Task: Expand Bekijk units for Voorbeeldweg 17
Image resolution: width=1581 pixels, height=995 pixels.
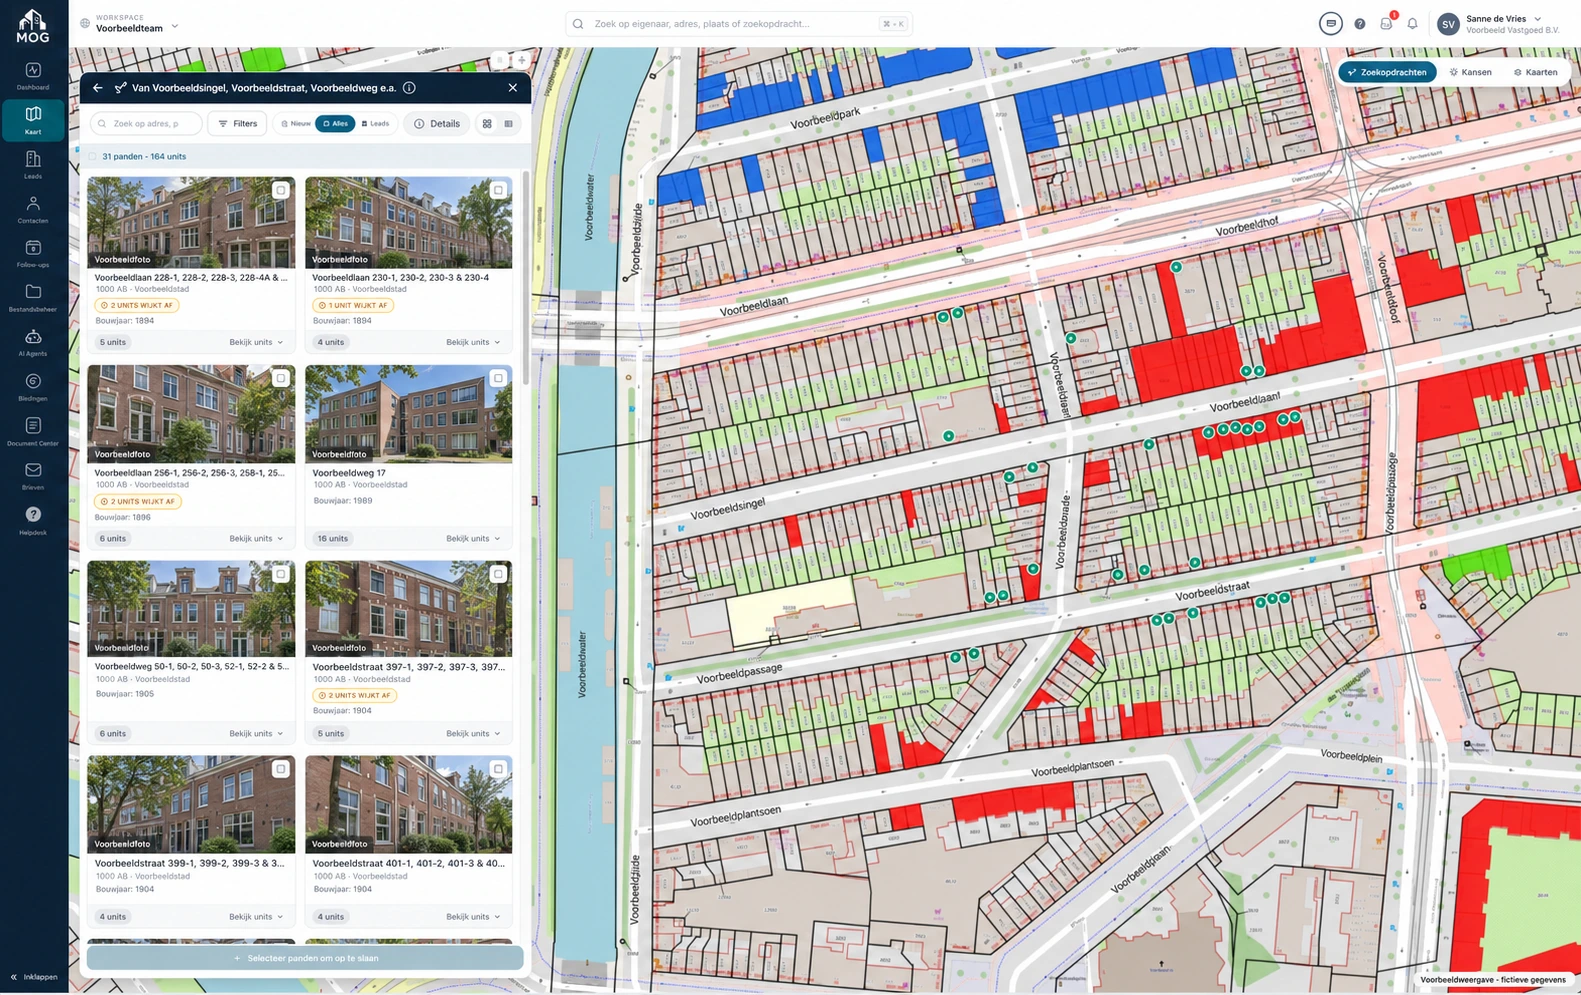Action: coord(473,538)
